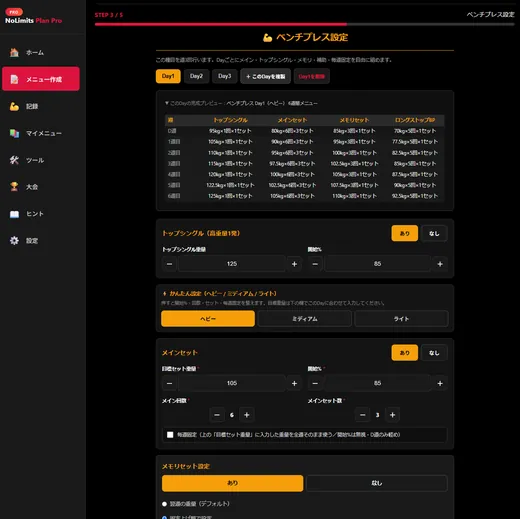Switch to the Day3 tab
This screenshot has height=519, width=520.
225,76
